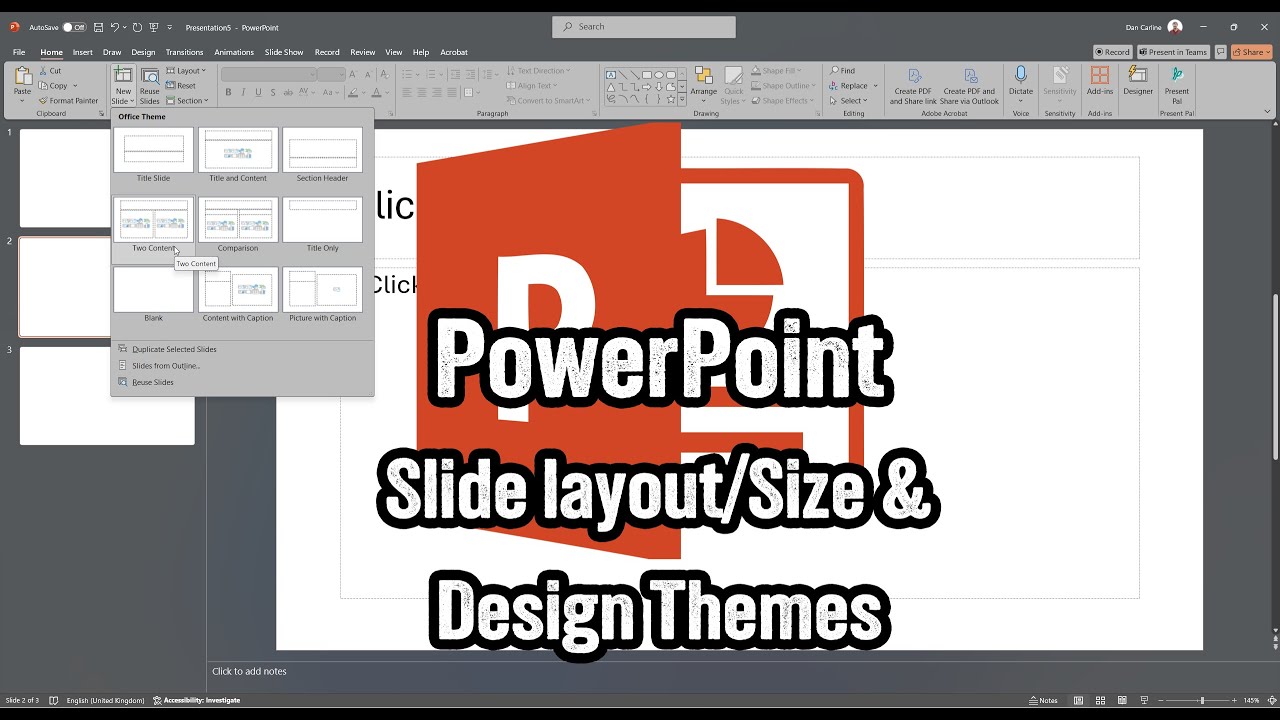Open the Replace dropdown
The height and width of the screenshot is (720, 1280).
point(854,86)
